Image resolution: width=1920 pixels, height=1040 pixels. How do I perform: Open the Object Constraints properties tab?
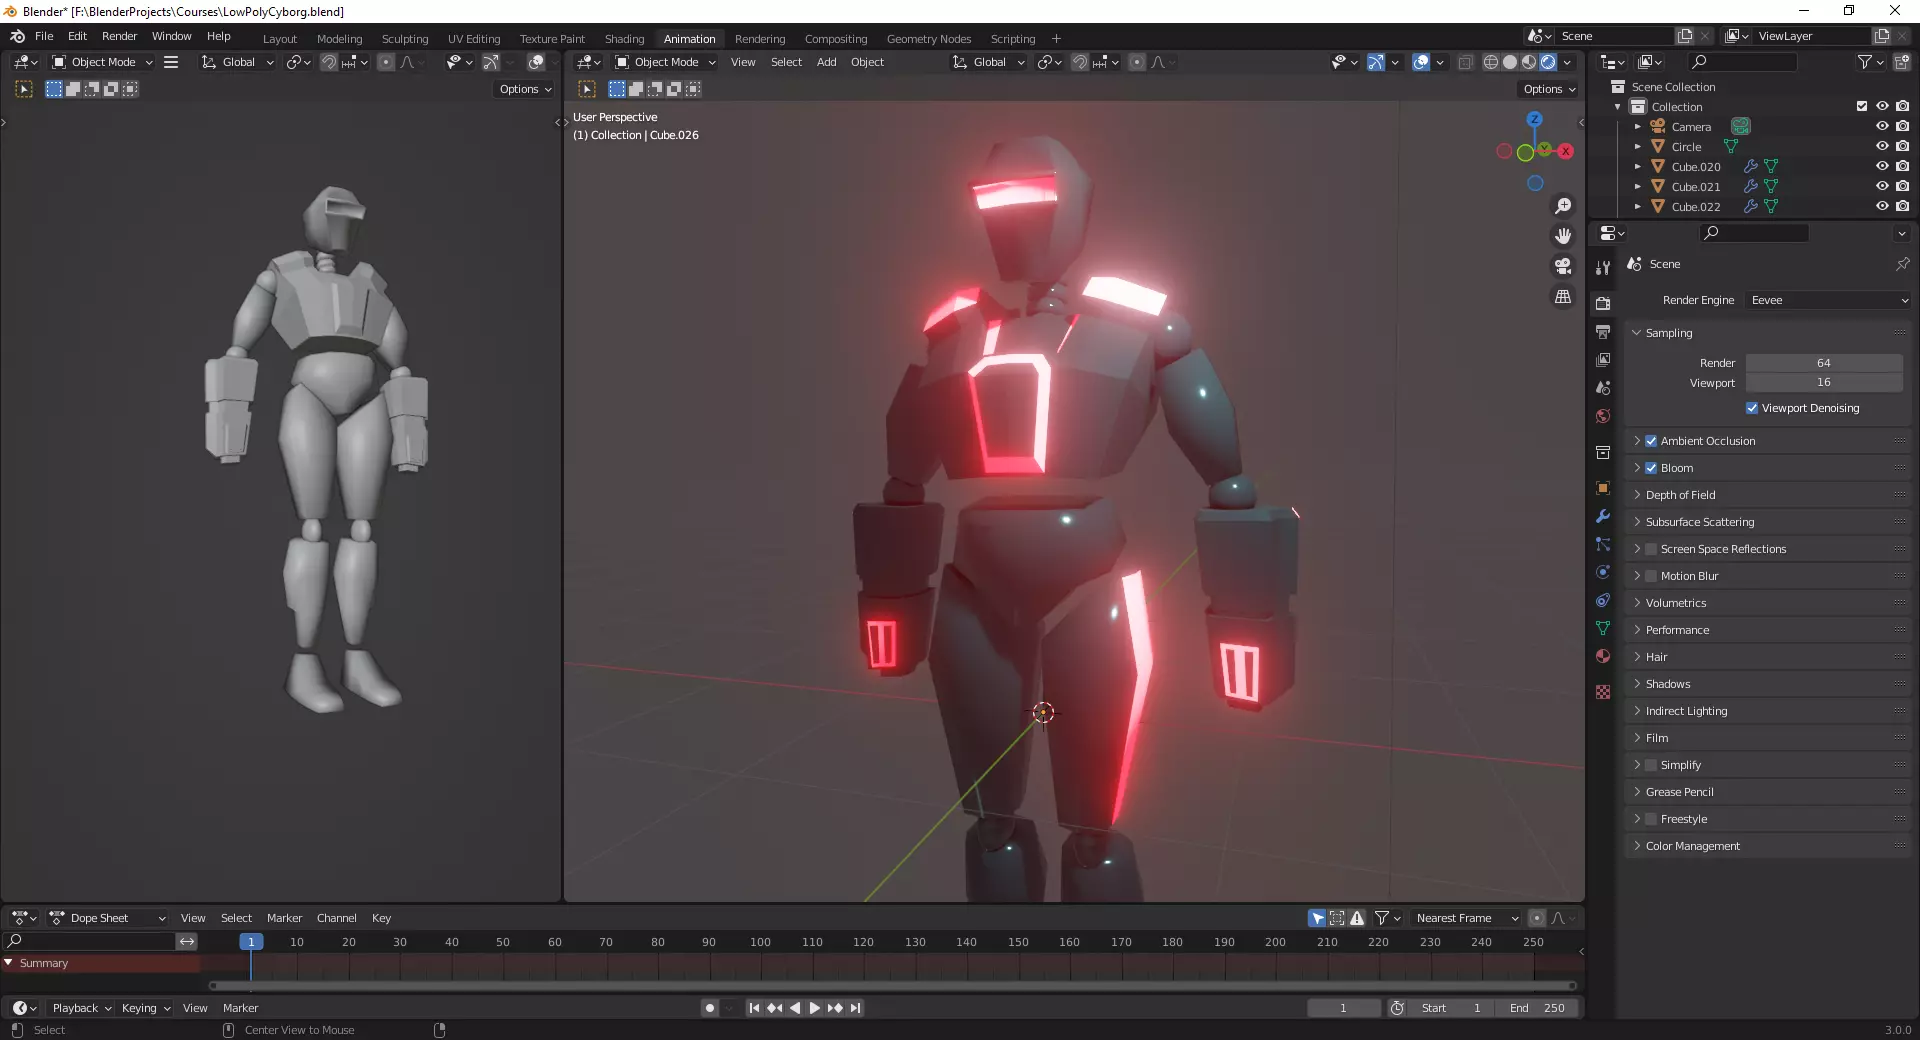click(x=1603, y=600)
